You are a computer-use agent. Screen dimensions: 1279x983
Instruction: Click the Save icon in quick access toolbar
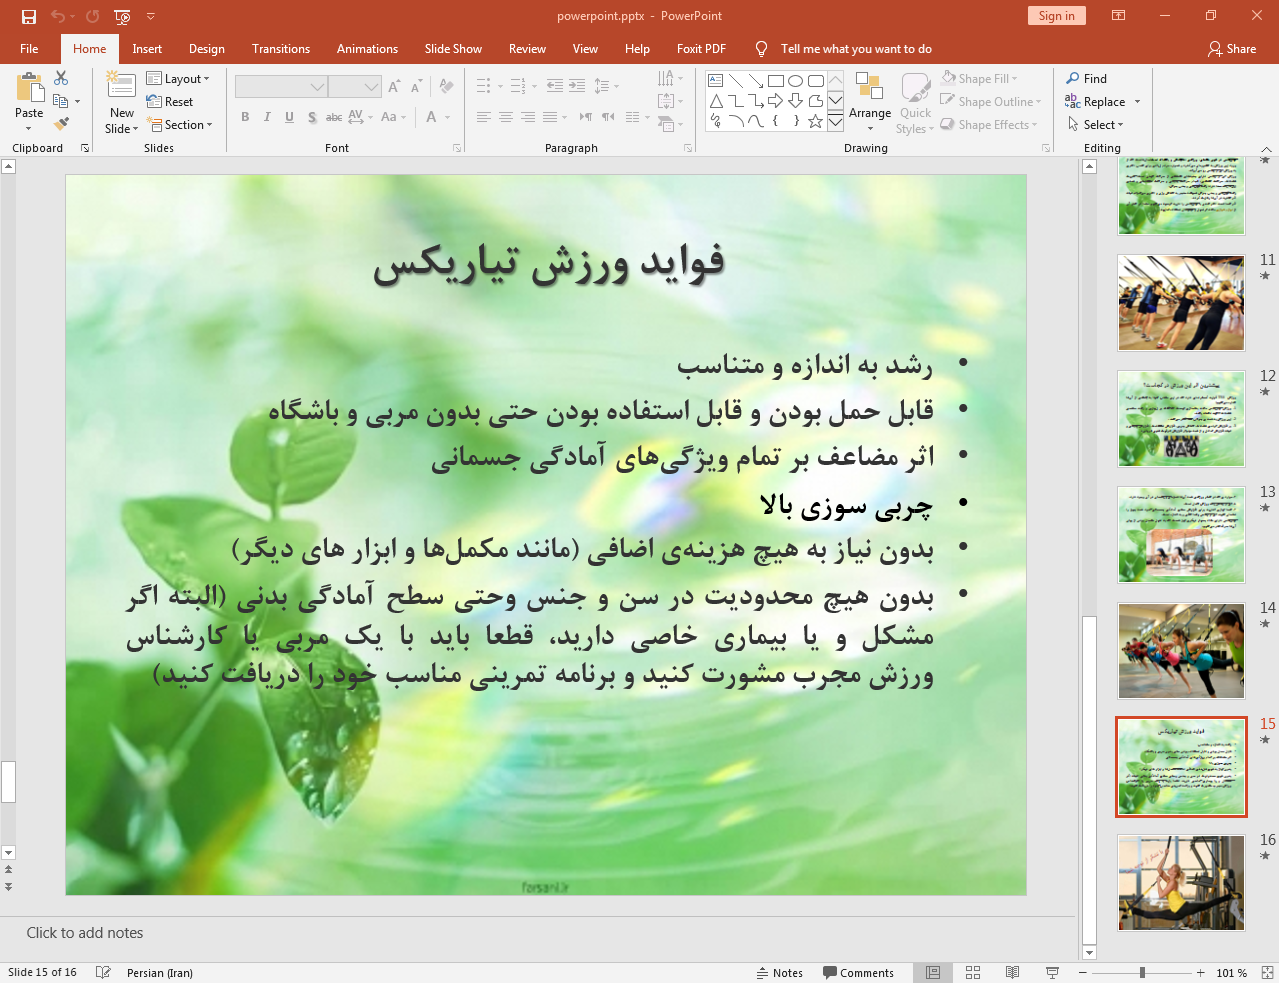(29, 16)
